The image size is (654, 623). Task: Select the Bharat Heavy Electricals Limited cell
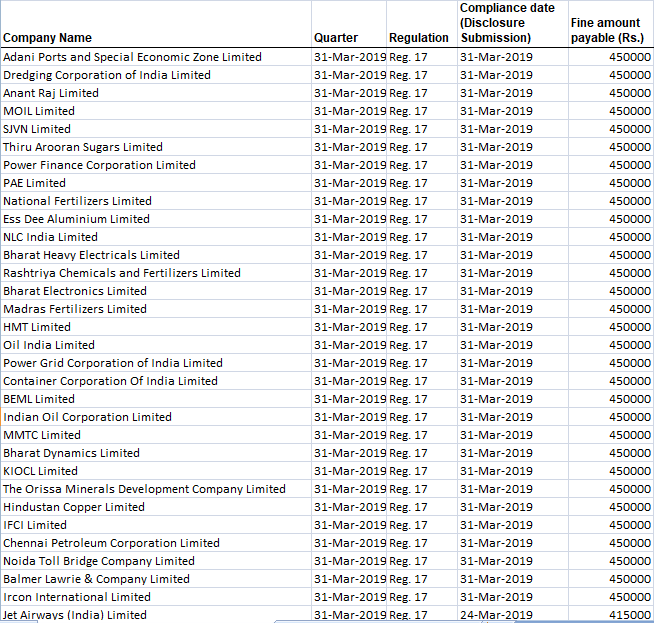(91, 255)
